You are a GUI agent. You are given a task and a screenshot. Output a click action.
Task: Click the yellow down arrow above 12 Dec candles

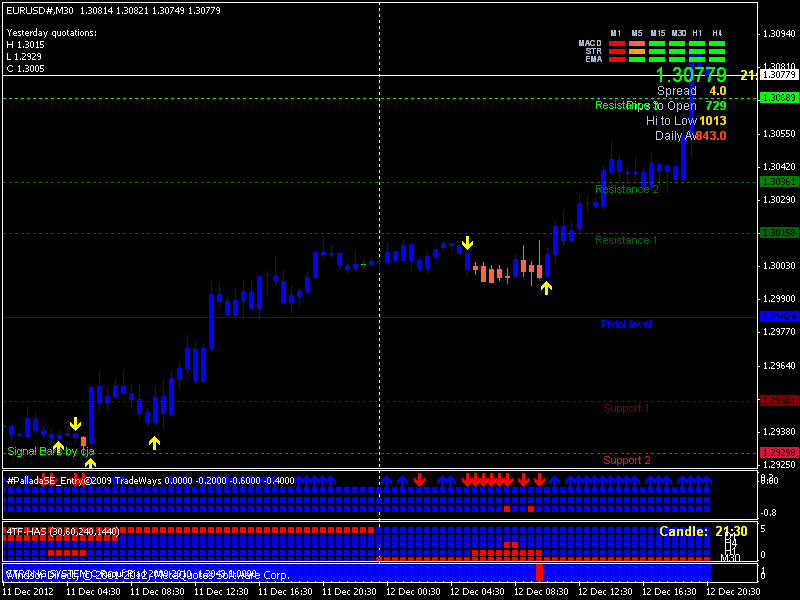tap(467, 243)
